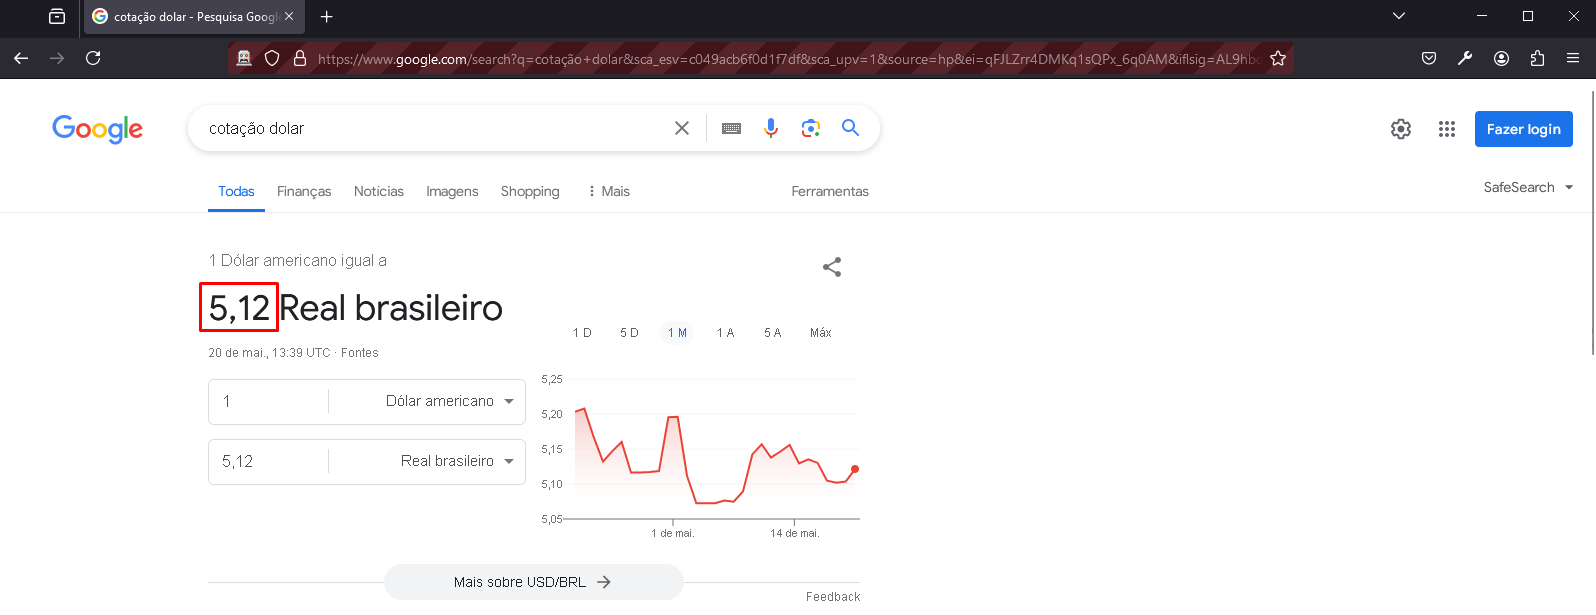Image resolution: width=1596 pixels, height=615 pixels.
Task: Click the private browsing mask icon in address bar
Action: point(244,59)
